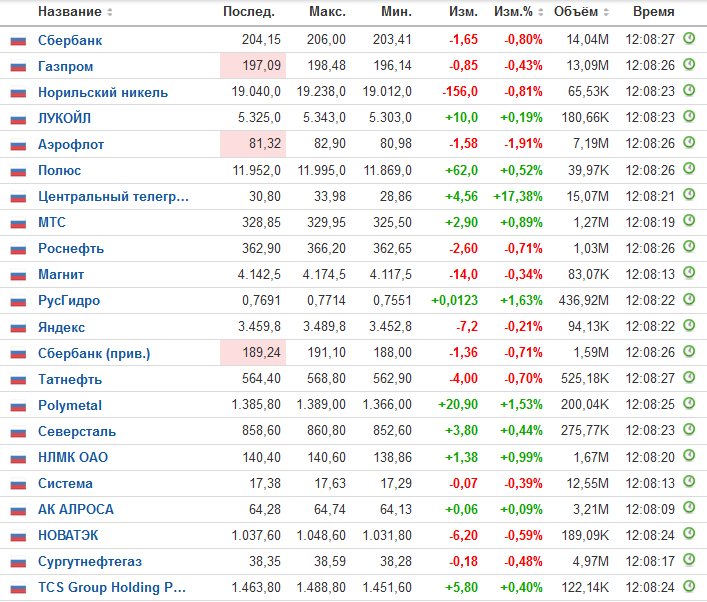Click the clock icon in Яндекс row

coord(689,325)
